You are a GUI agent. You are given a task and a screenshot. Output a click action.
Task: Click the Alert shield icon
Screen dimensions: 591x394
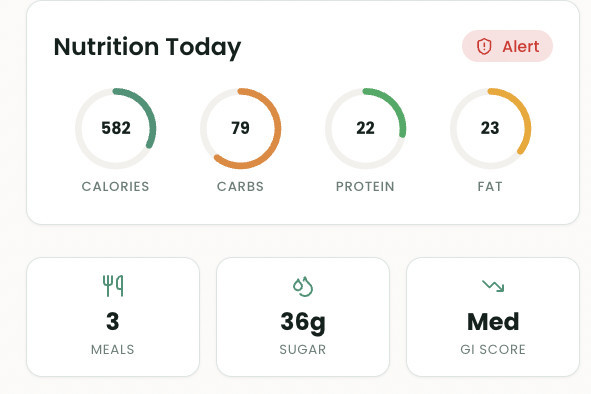point(484,46)
